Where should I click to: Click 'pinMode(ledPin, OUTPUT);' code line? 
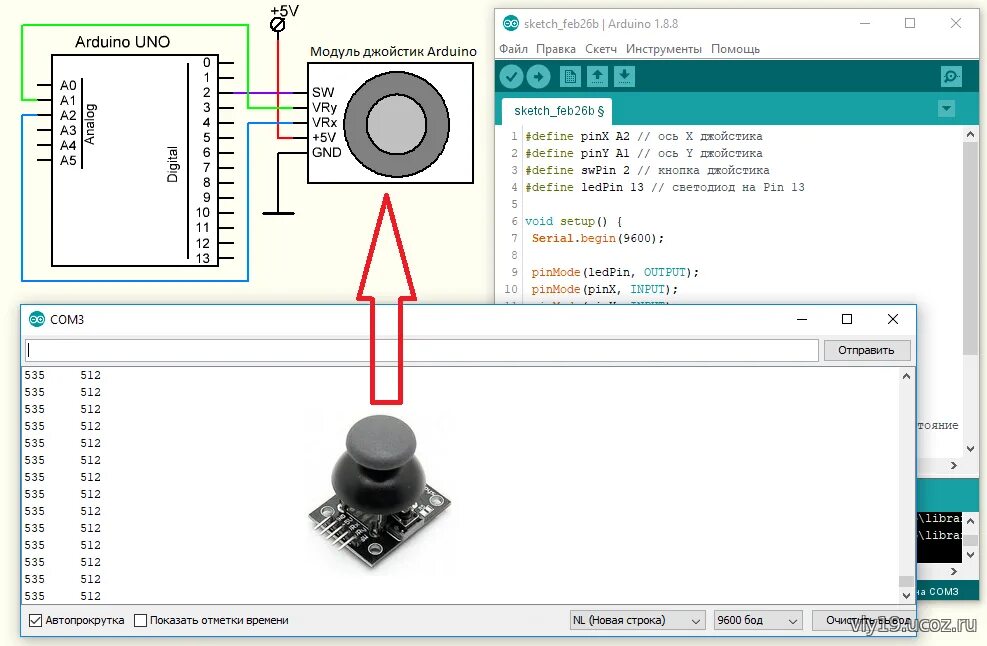615,272
